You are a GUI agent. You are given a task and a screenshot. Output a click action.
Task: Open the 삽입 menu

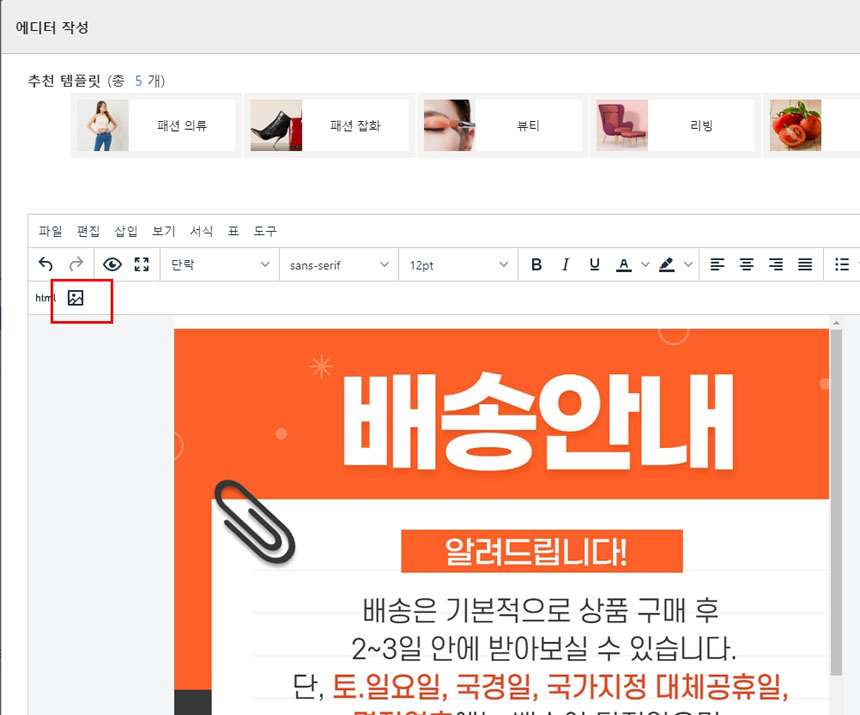click(126, 231)
